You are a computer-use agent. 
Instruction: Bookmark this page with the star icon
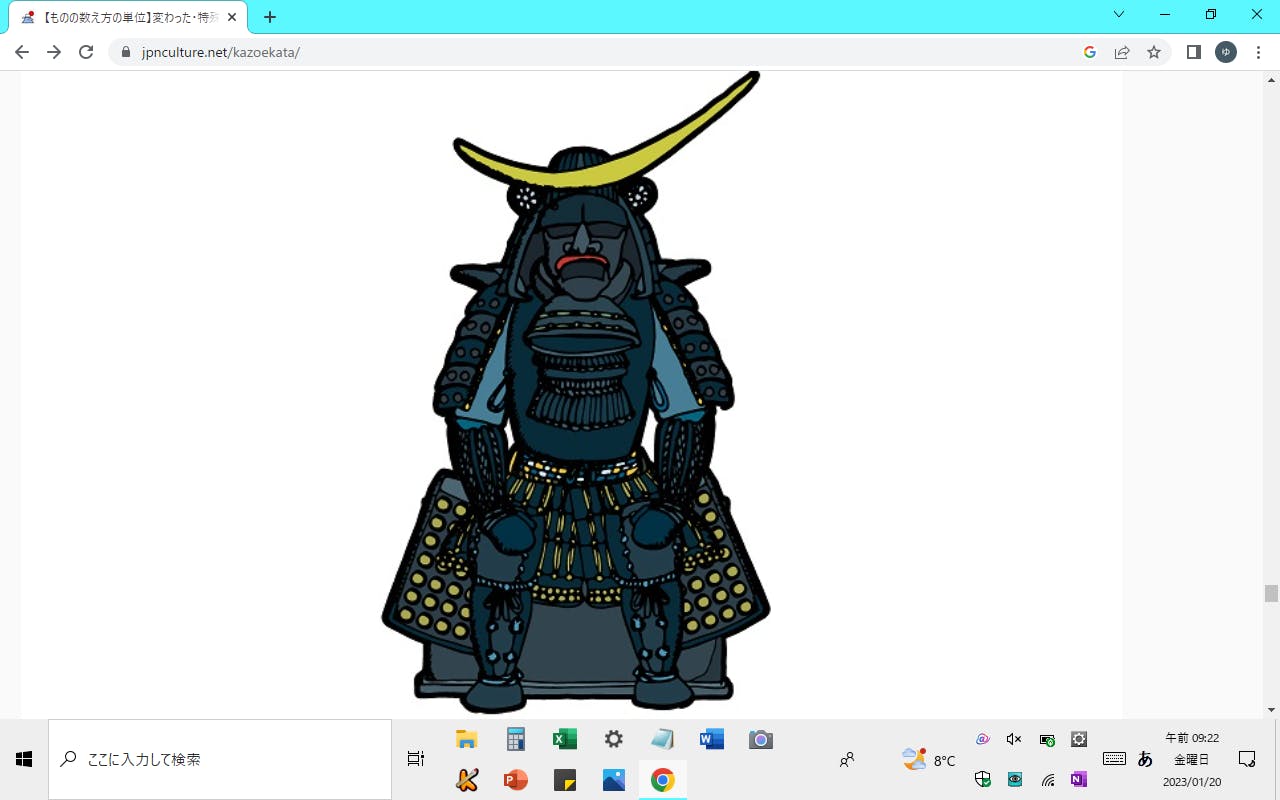click(1154, 52)
